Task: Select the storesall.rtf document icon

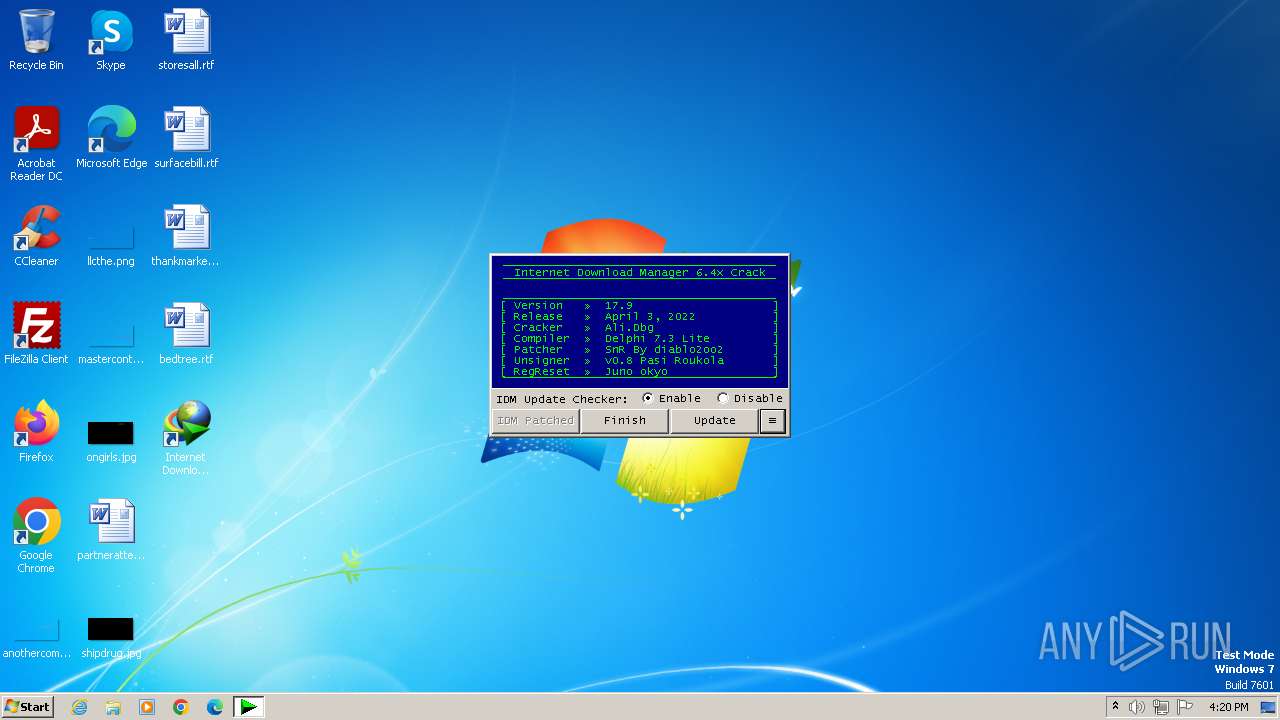Action: (186, 40)
